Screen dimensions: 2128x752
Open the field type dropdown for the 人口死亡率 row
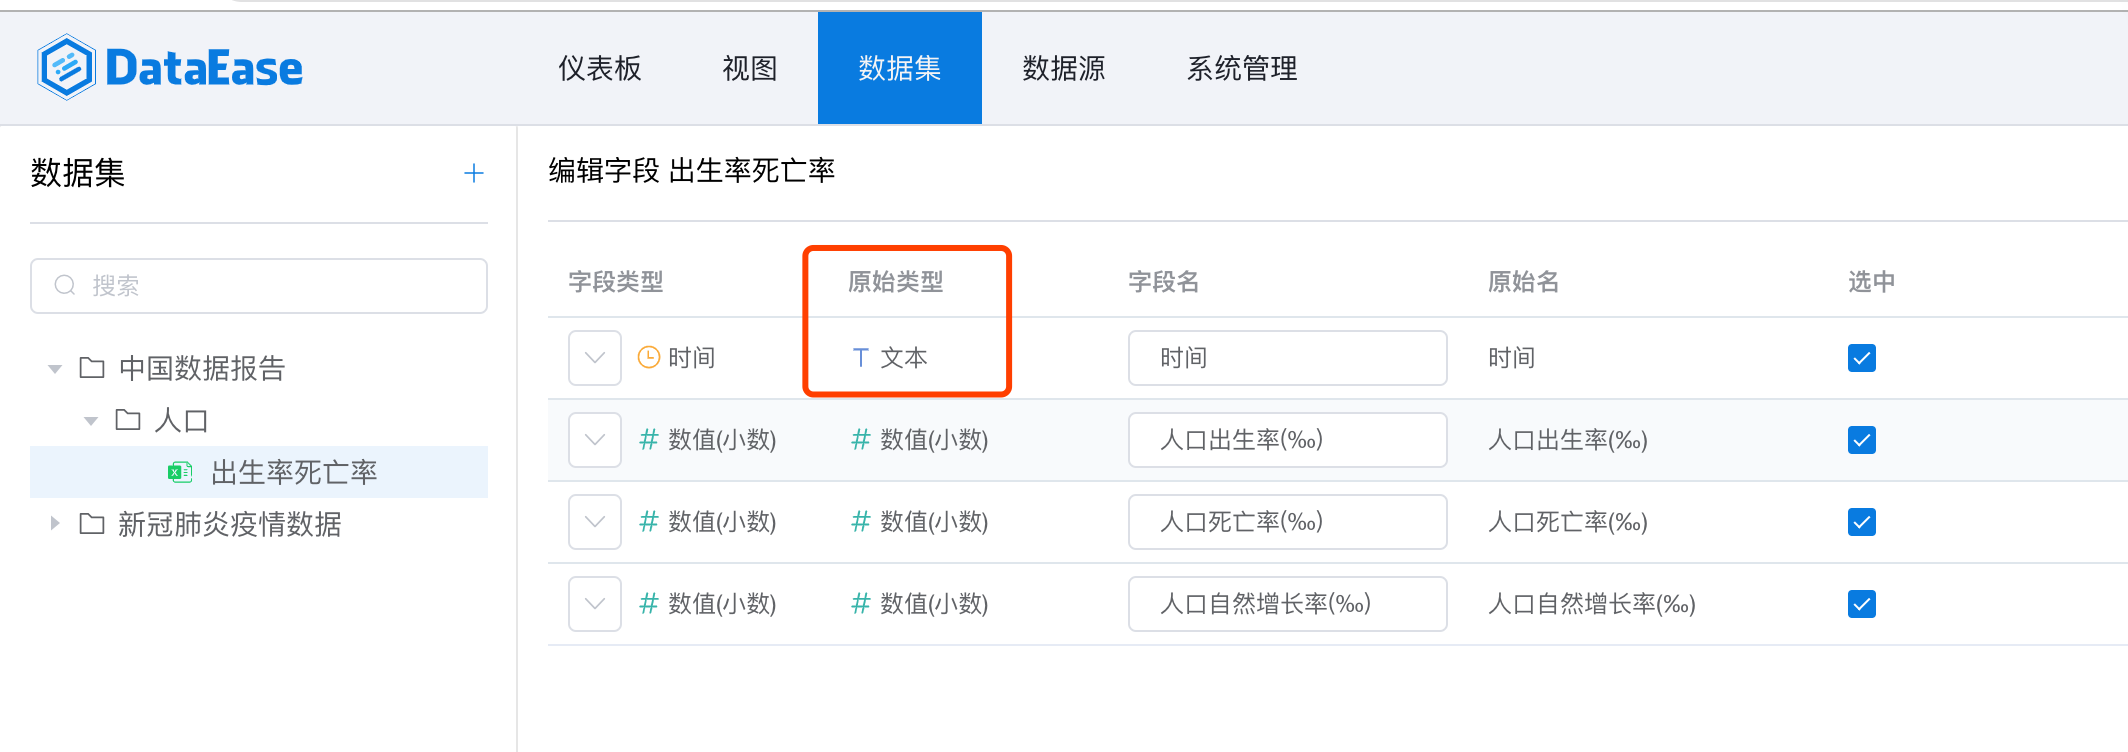click(595, 522)
